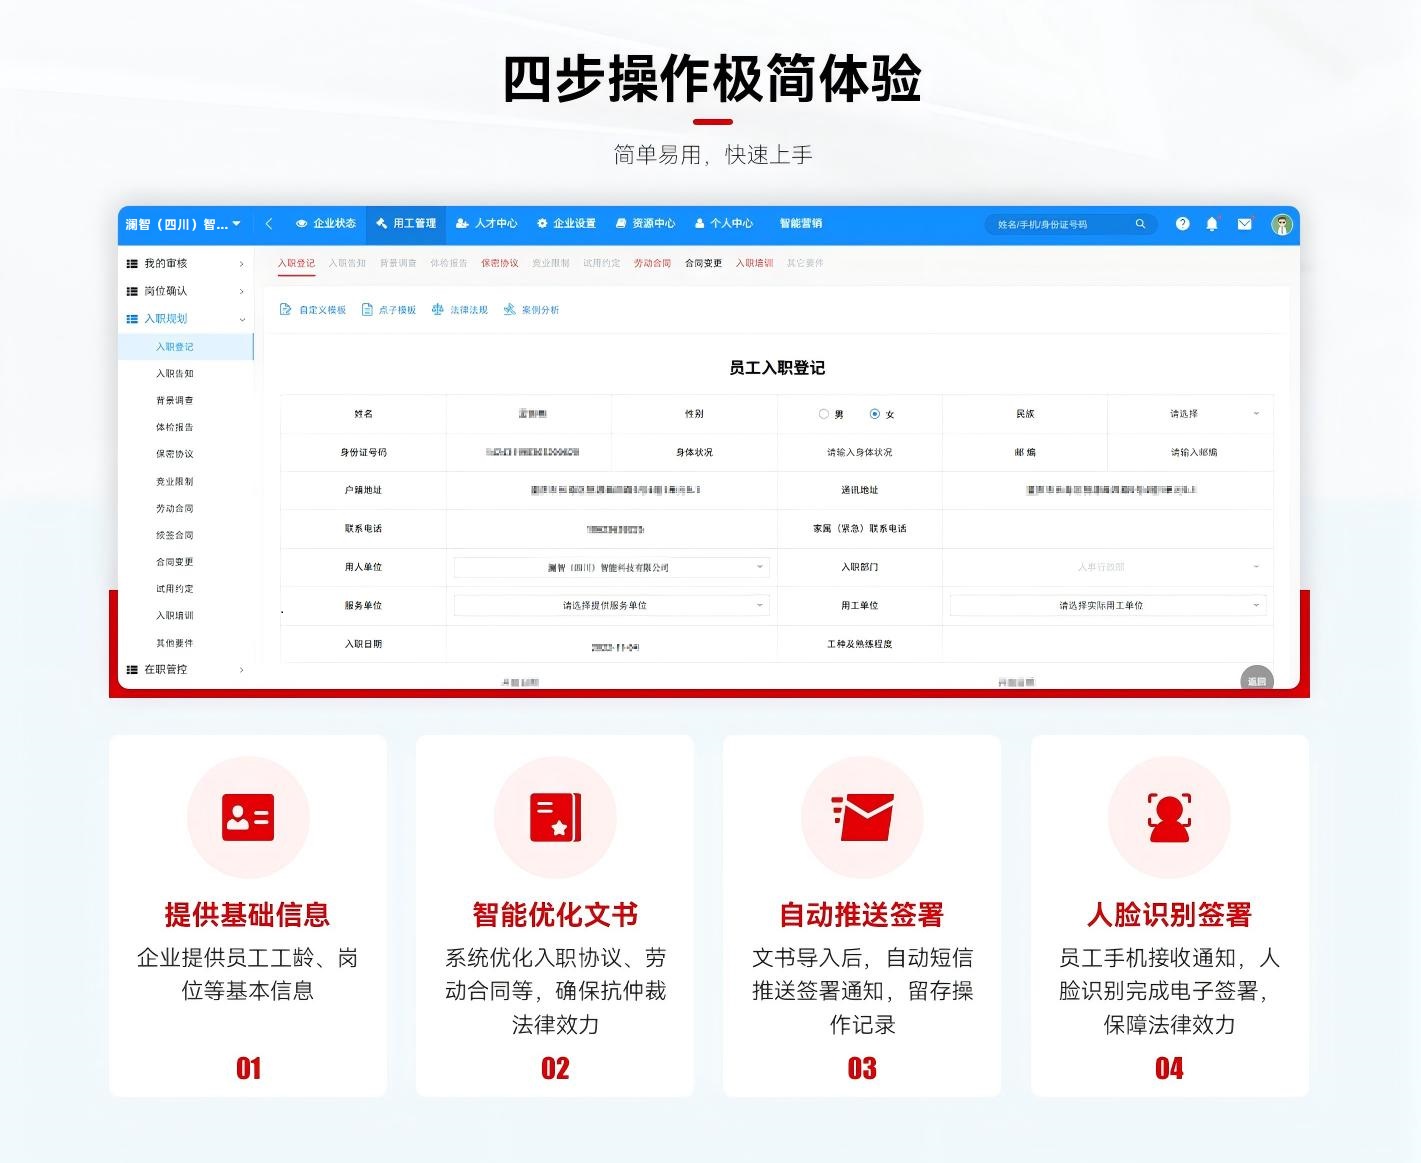Click the mail envelope icon
Viewport: 1421px width, 1163px height.
click(x=1244, y=224)
